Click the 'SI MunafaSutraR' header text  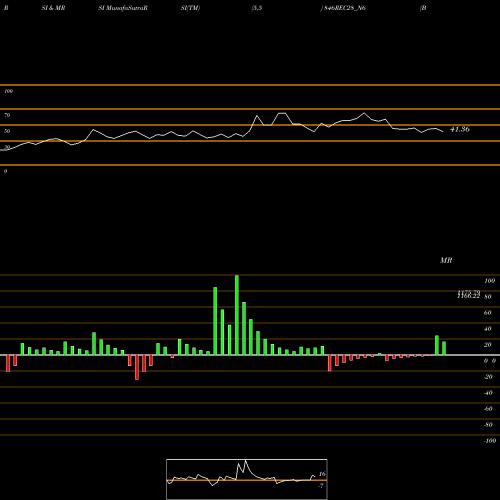pos(123,8)
